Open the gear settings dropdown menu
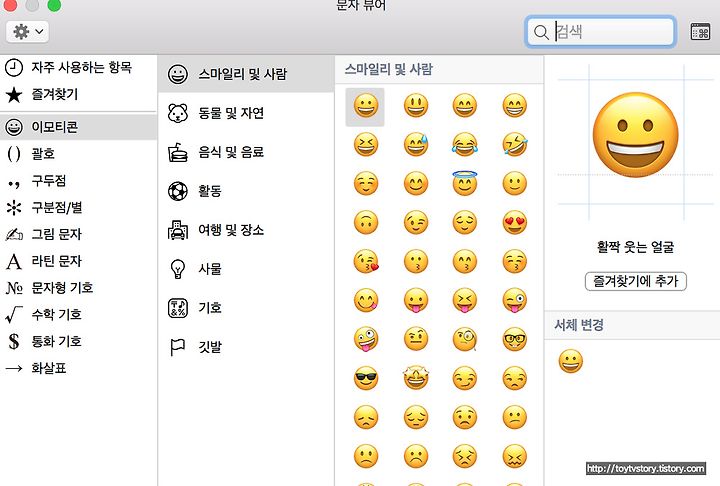 [27, 32]
